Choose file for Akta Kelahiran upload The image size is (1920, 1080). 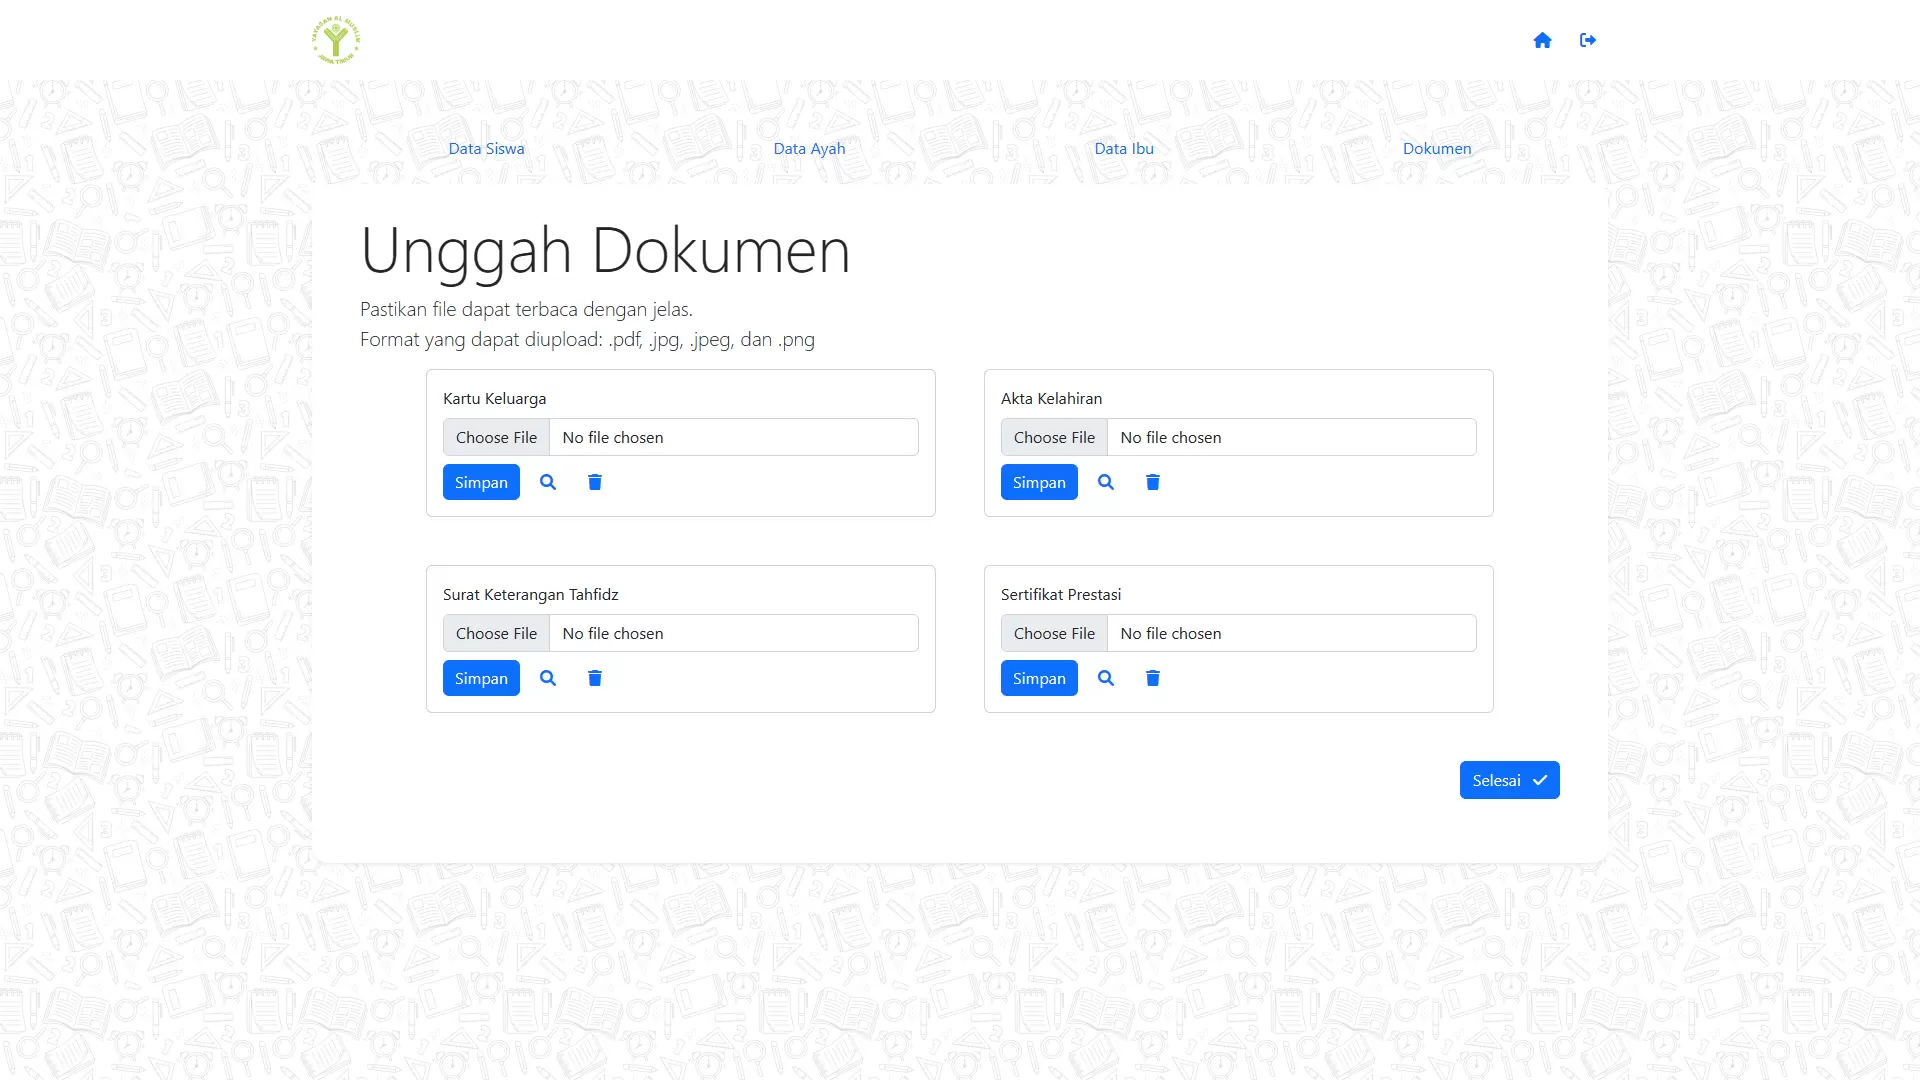1055,436
